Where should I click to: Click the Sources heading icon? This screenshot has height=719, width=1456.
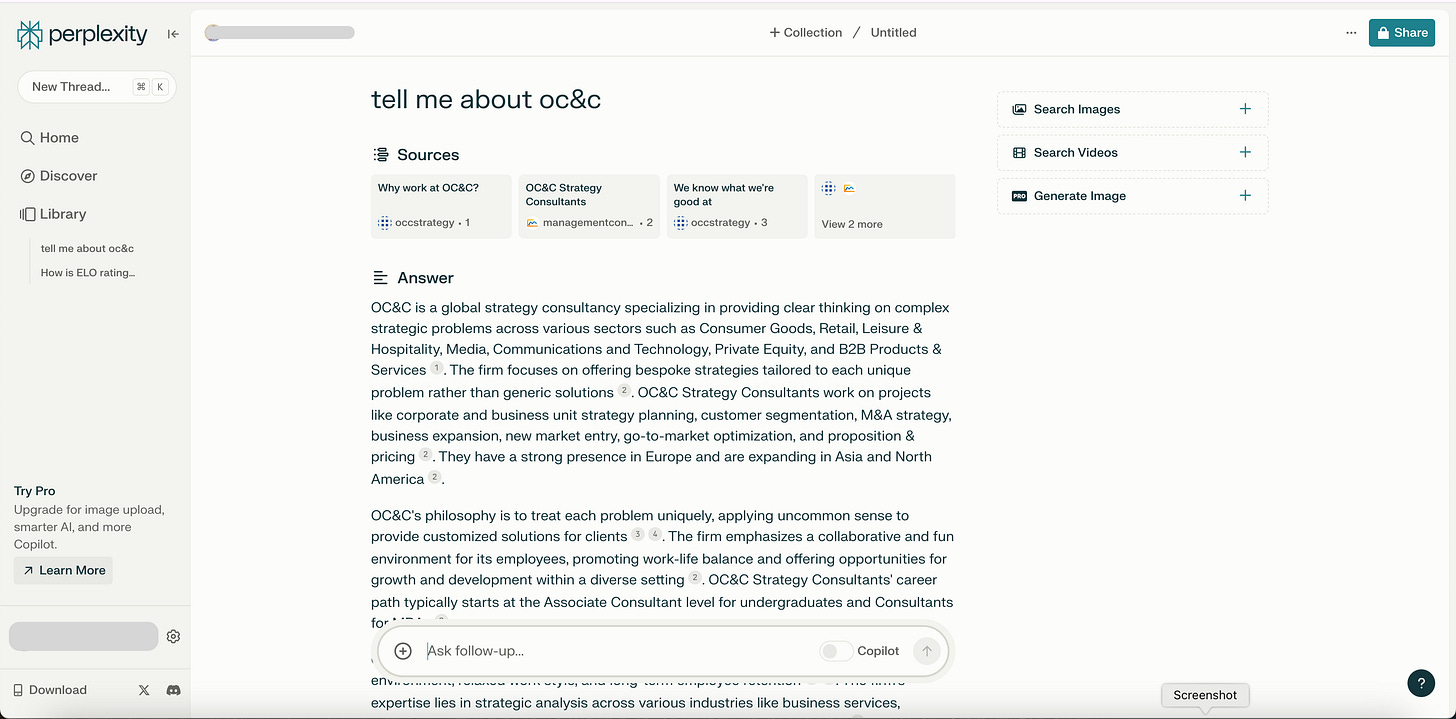(x=381, y=155)
